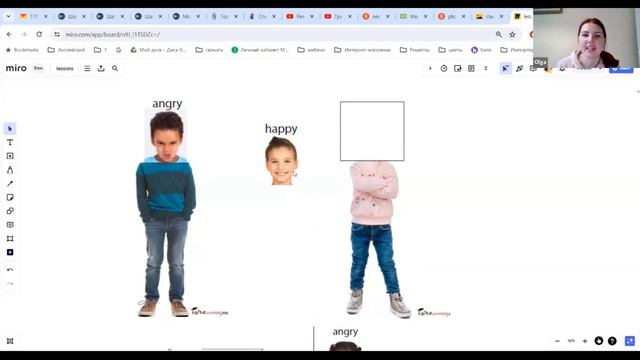
Task: Open the Google 'G' bookmark
Action: pos(118,50)
